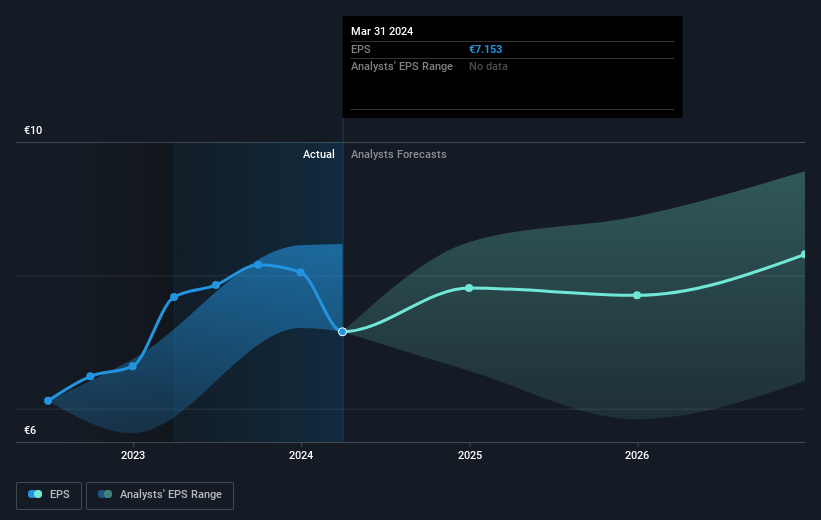Click the €7.153 EPS value in tooltip
The width and height of the screenshot is (821, 520).
coord(485,49)
